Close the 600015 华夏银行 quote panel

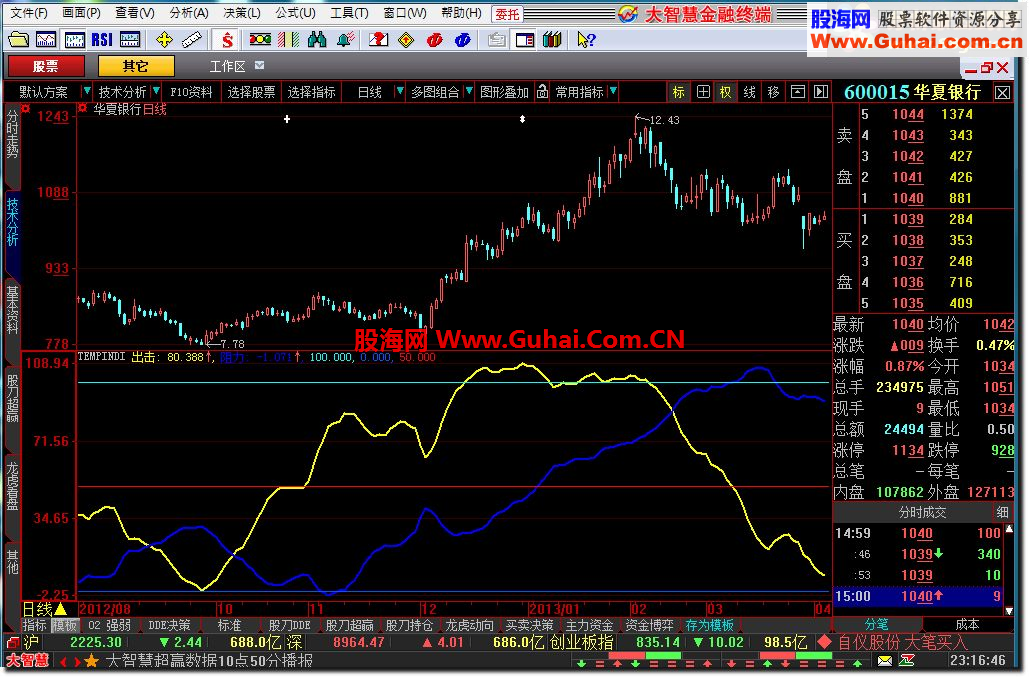[1002, 92]
